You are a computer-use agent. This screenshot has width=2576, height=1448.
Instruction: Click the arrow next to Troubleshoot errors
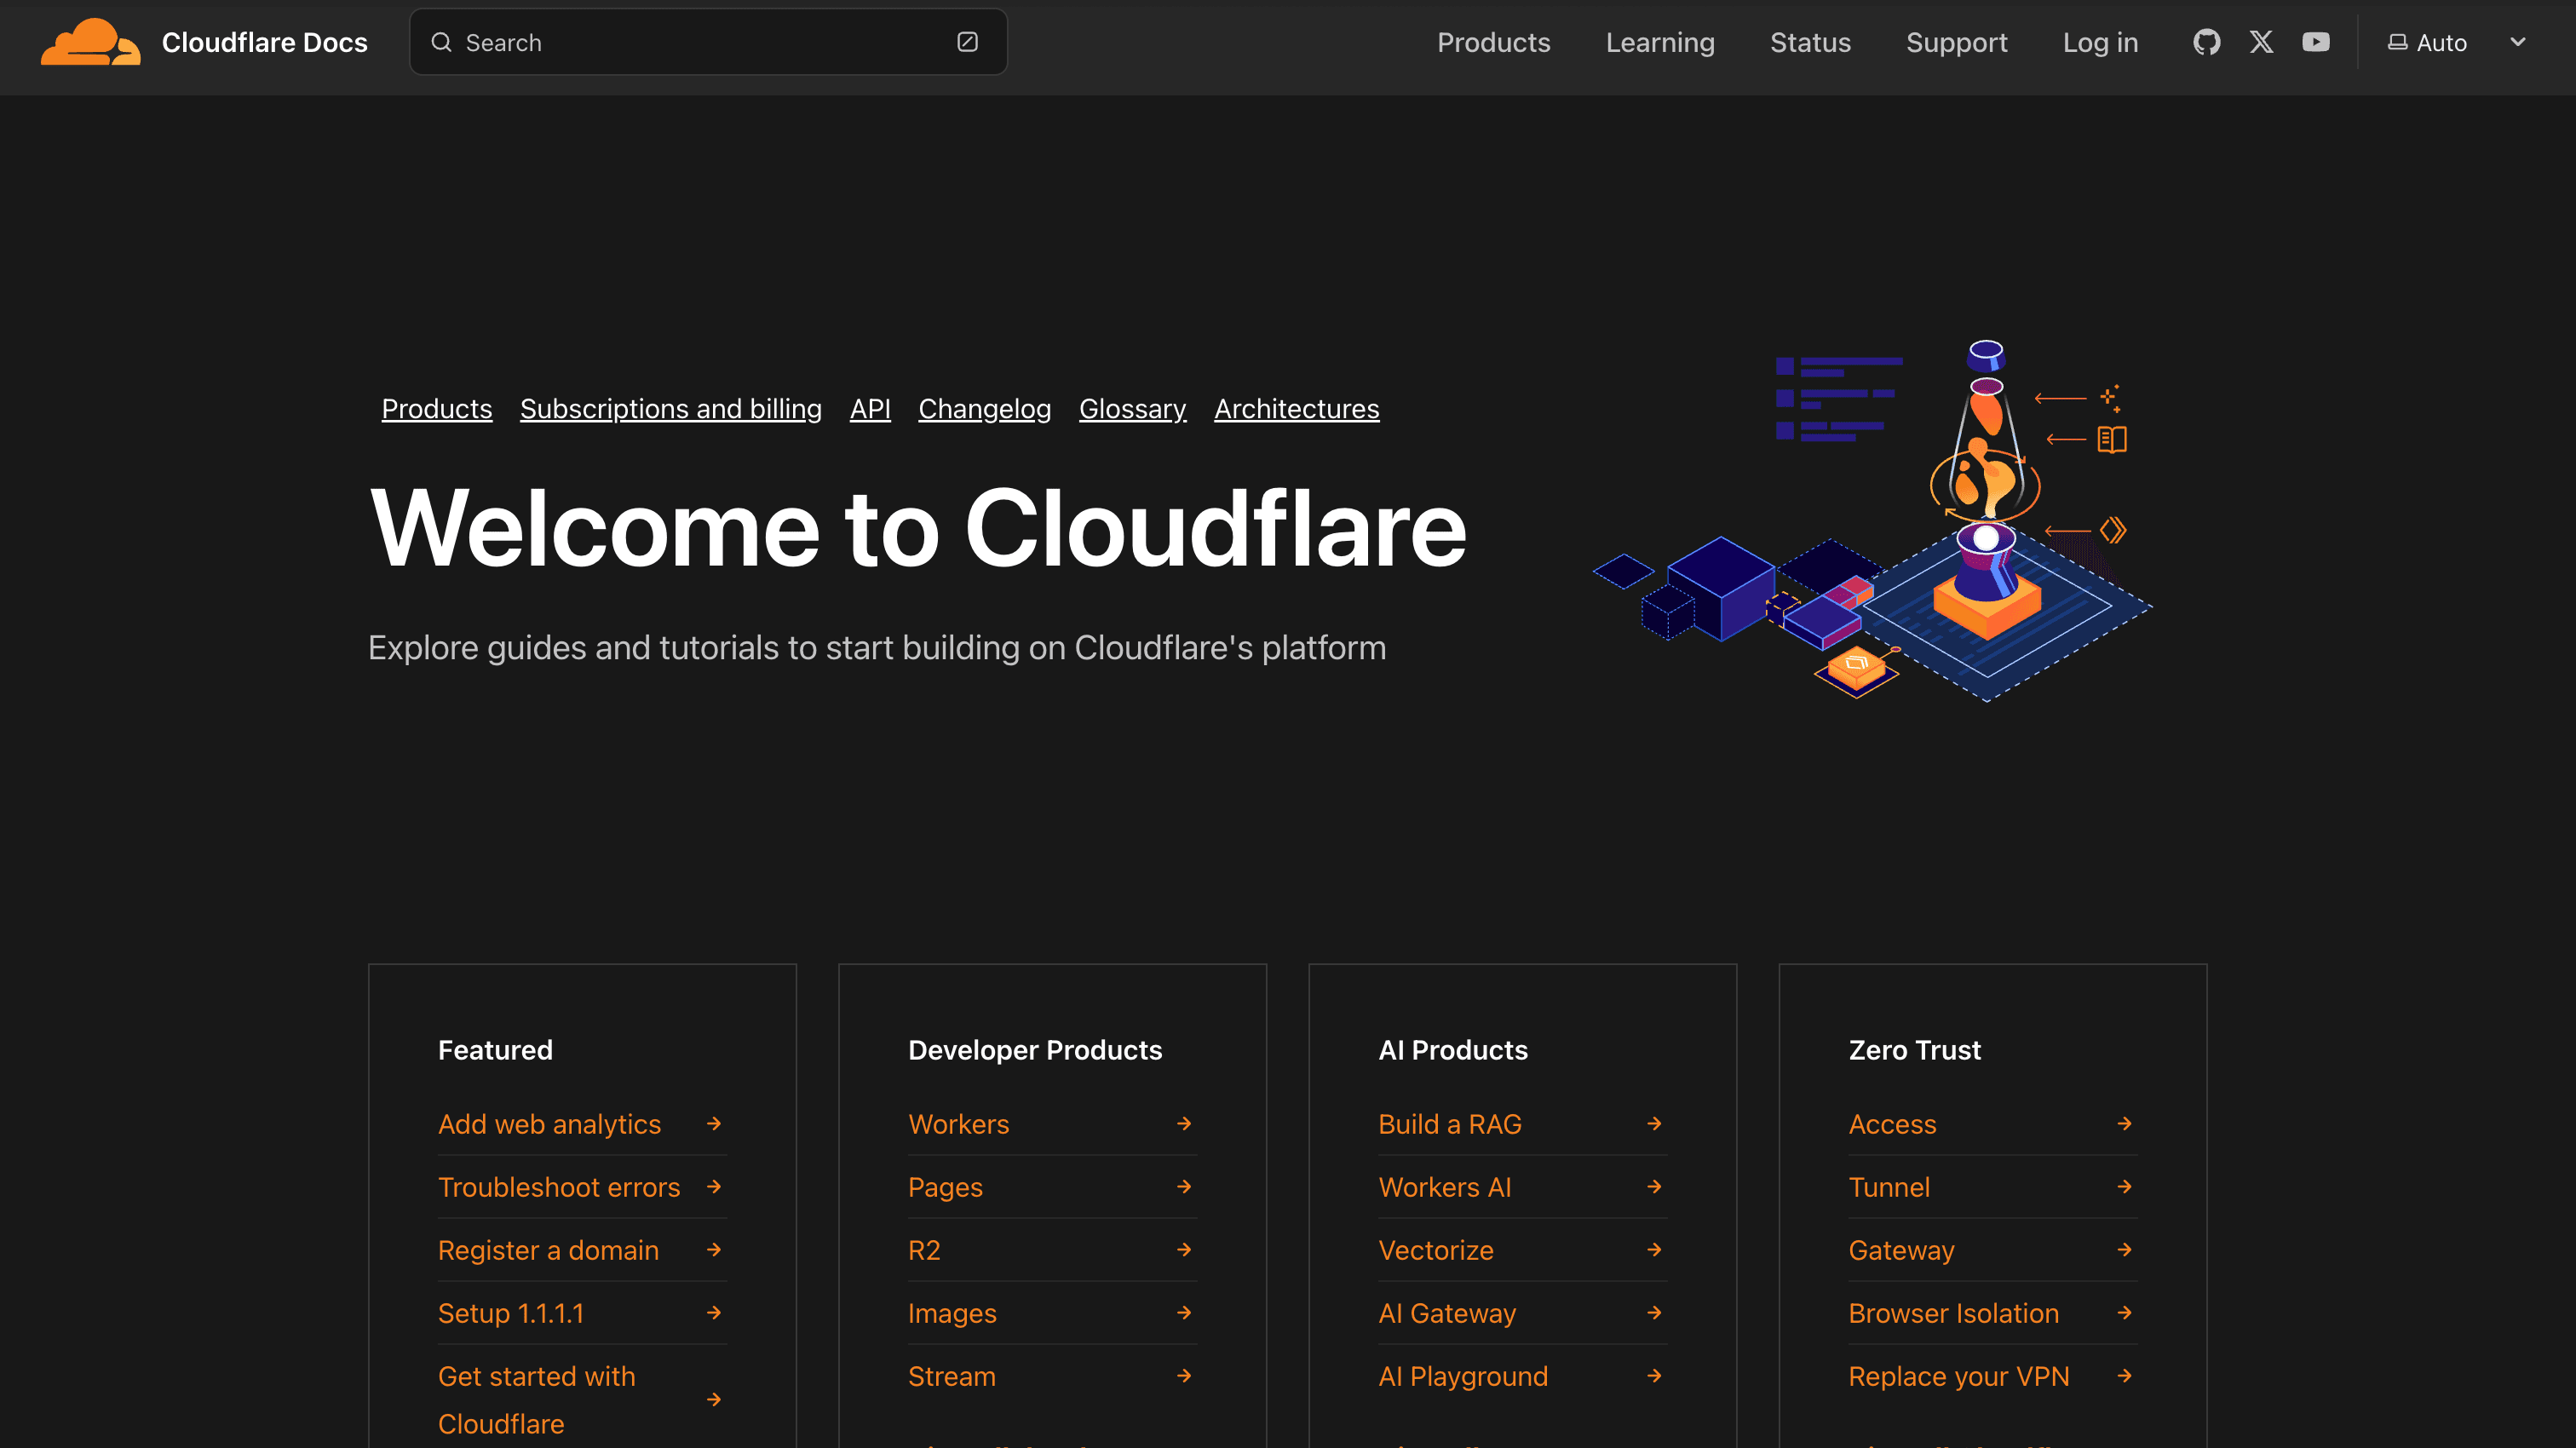click(714, 1187)
